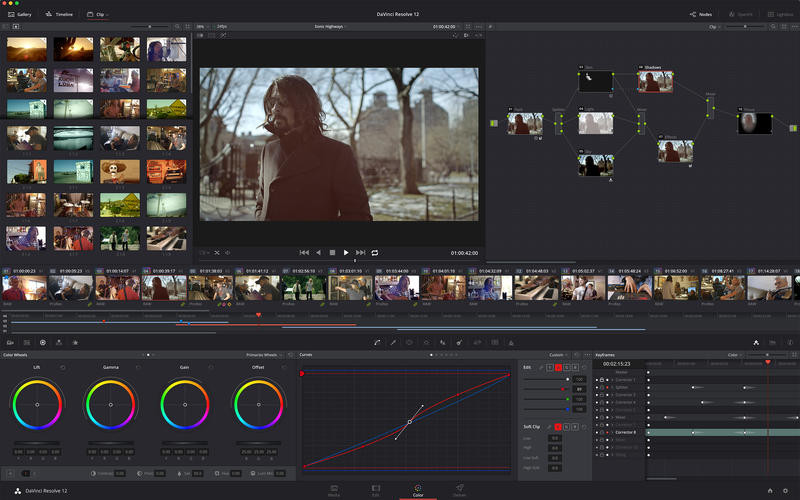Switch to the Media page tab

click(x=334, y=490)
